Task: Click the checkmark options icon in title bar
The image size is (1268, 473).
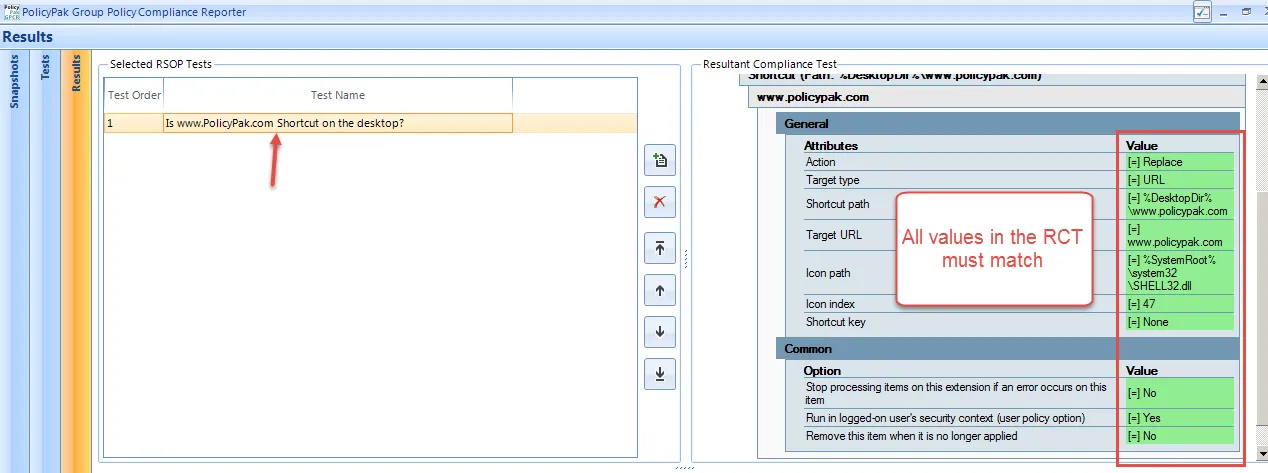Action: (1202, 12)
